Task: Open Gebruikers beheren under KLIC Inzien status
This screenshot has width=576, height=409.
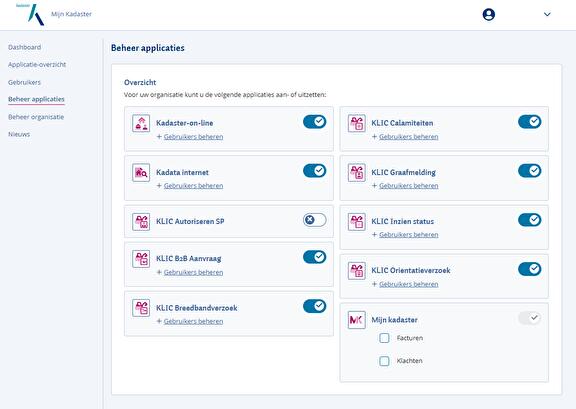Action: (408, 234)
